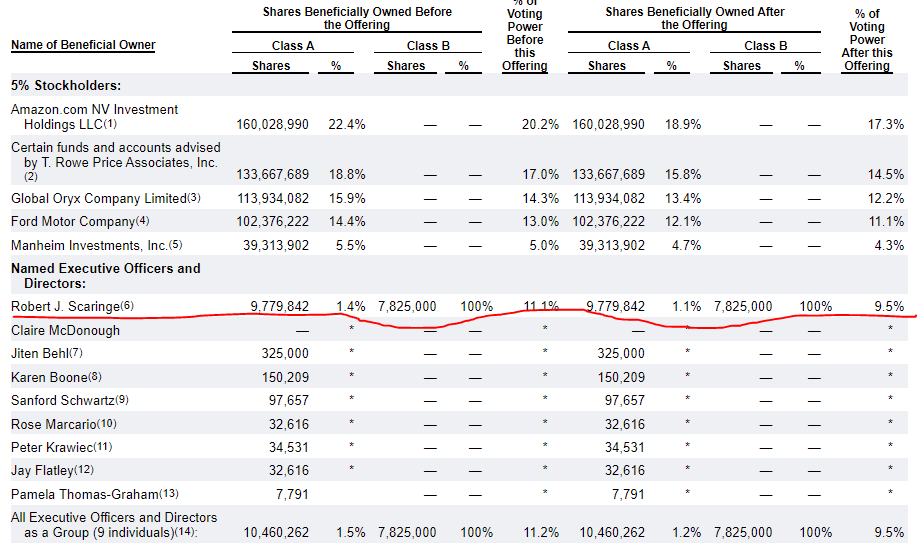Click Amazon's before-offering Class A share percentage 22.4%

point(347,125)
